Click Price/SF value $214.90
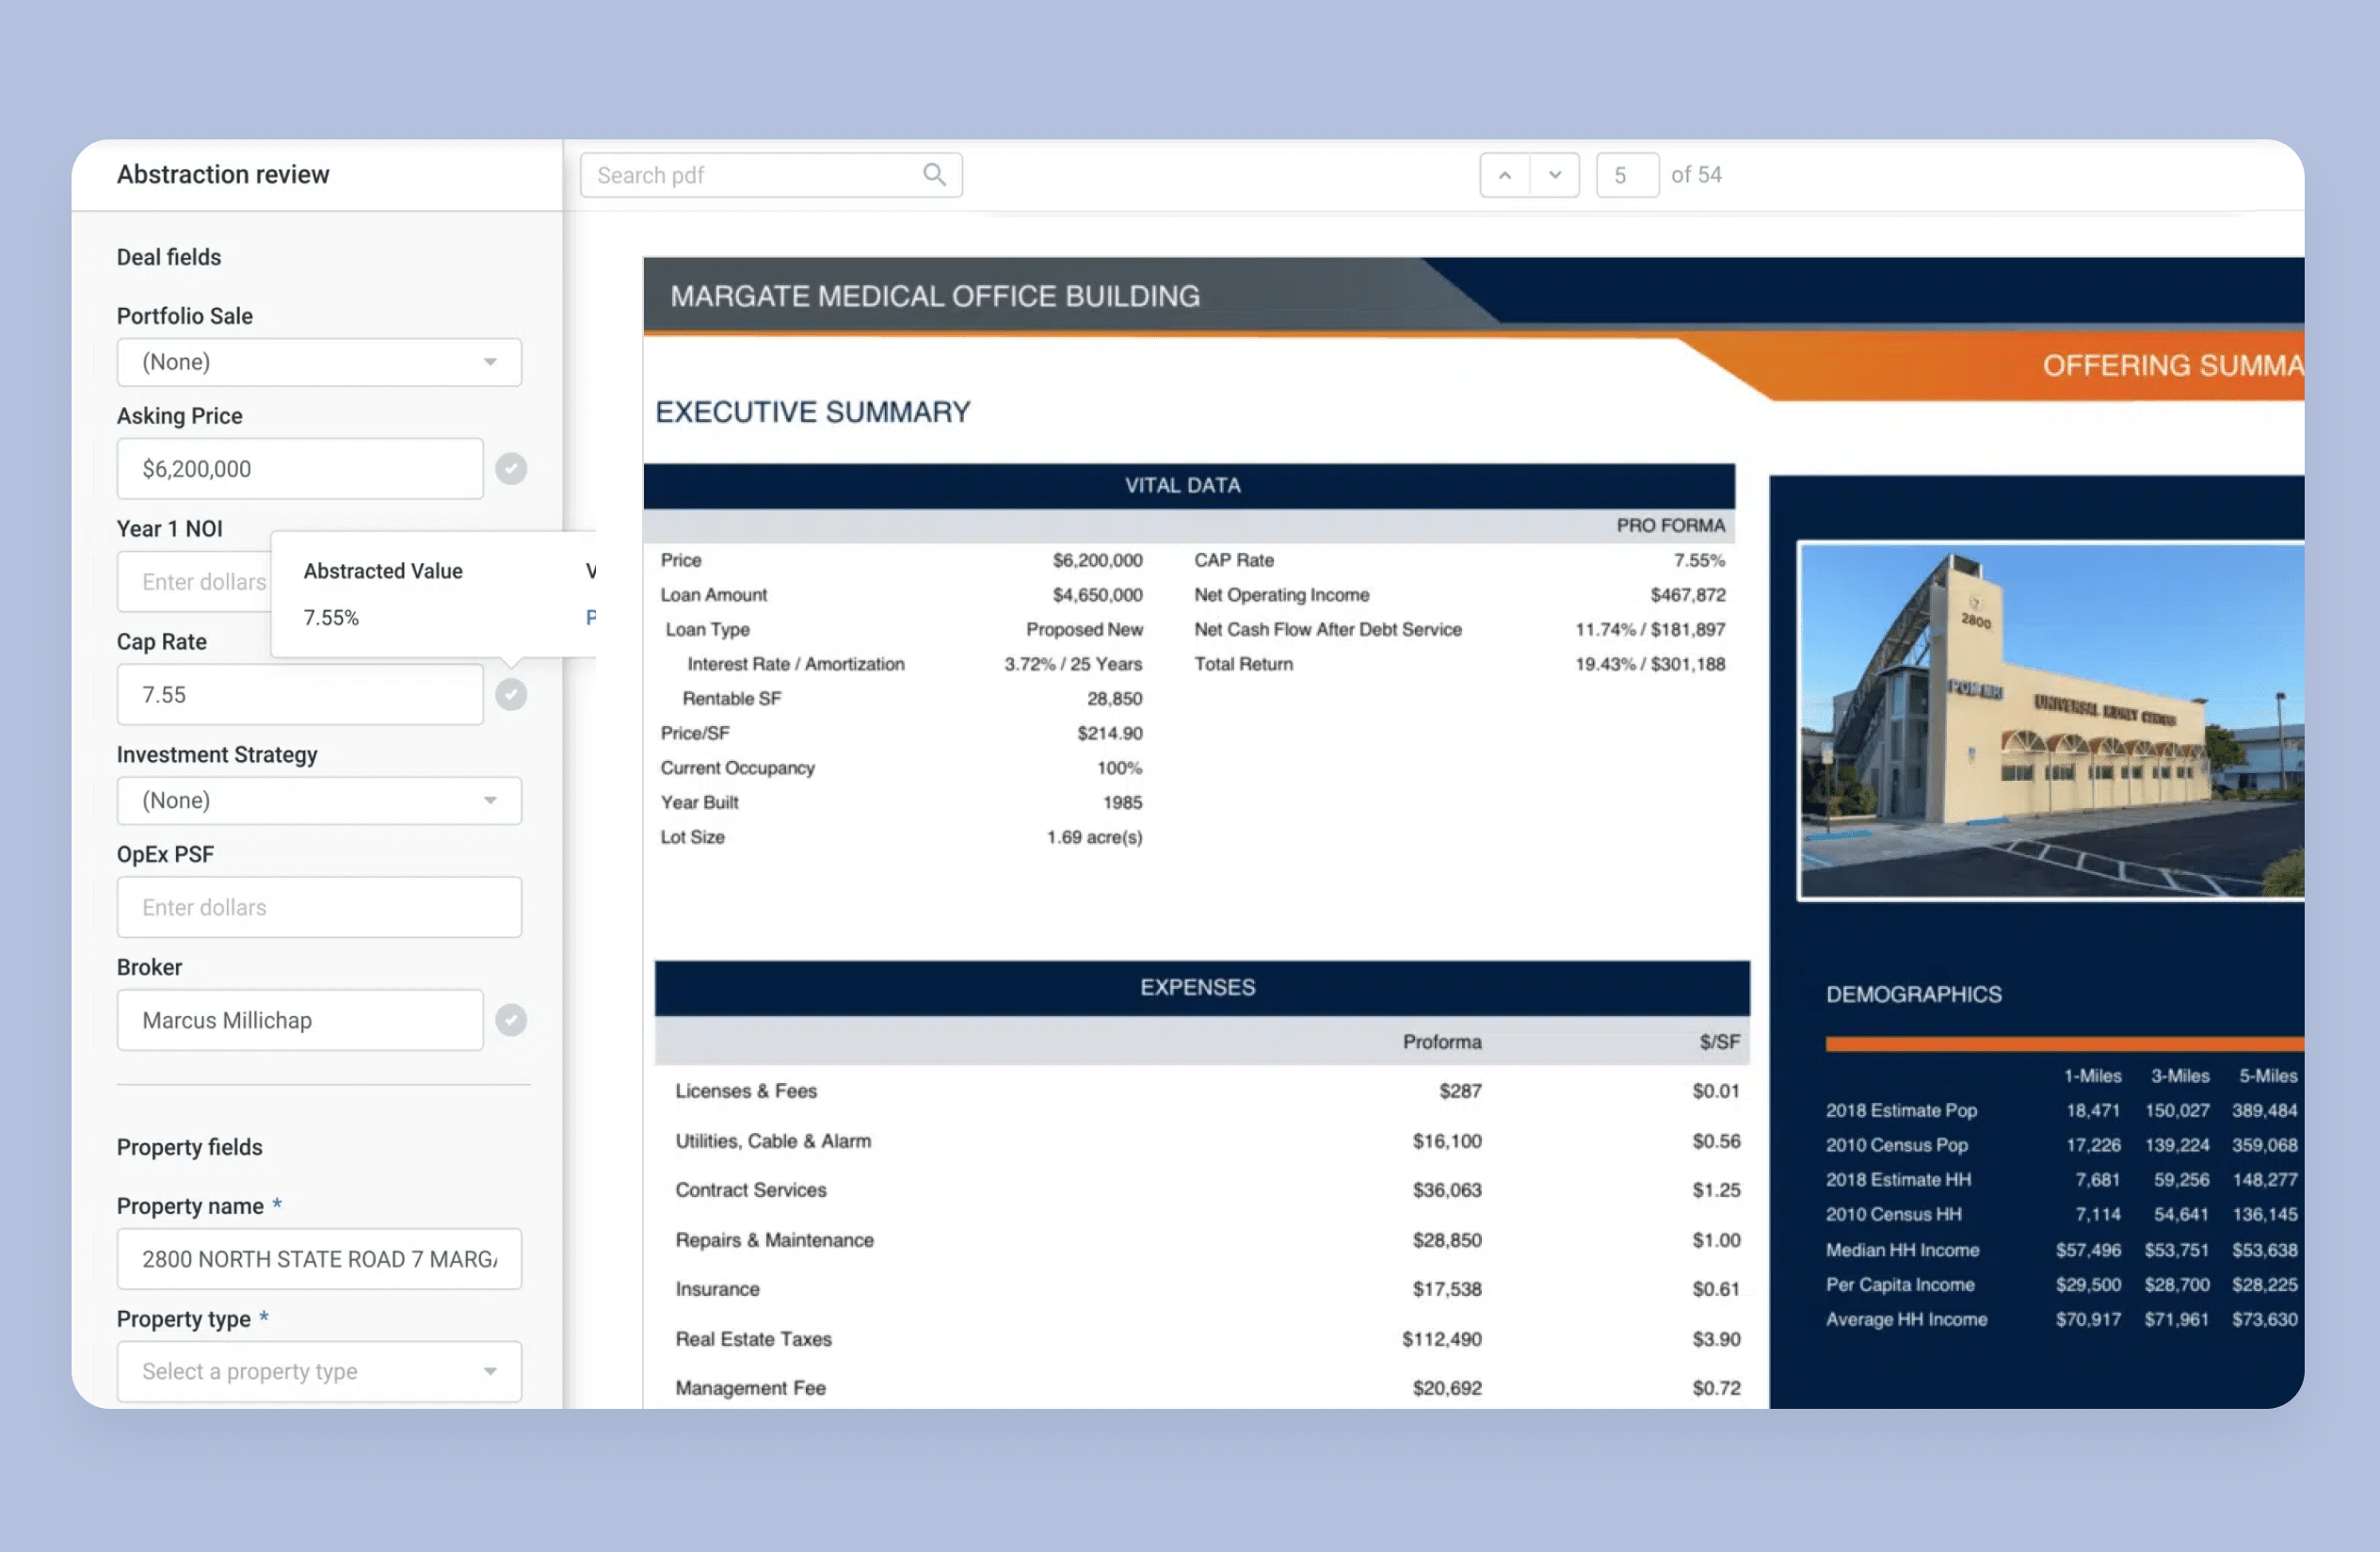 (x=1109, y=733)
